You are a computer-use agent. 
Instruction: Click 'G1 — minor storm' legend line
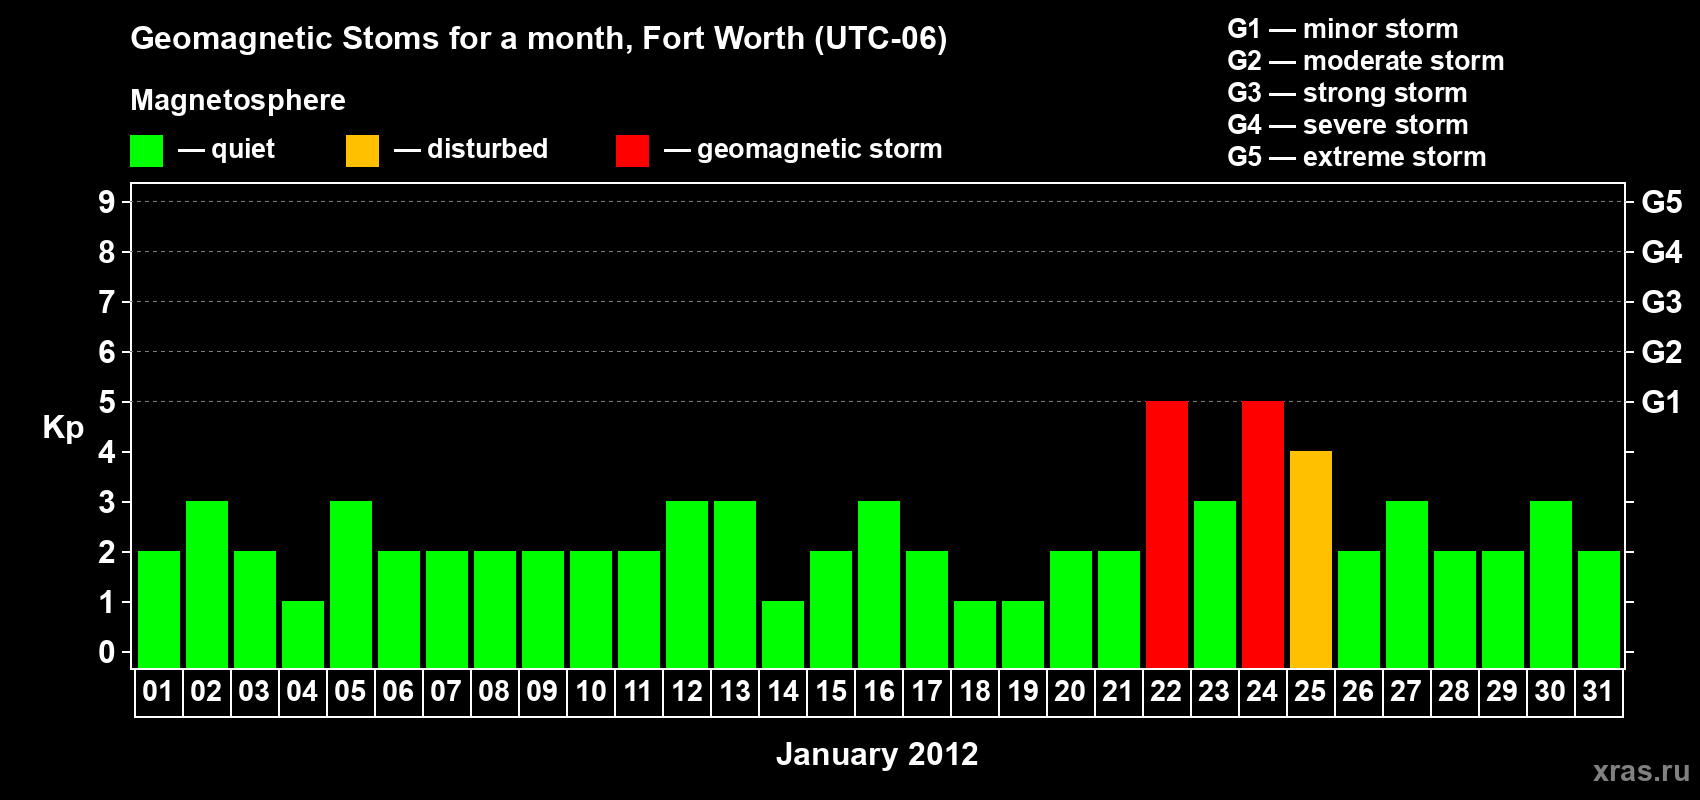1342,29
